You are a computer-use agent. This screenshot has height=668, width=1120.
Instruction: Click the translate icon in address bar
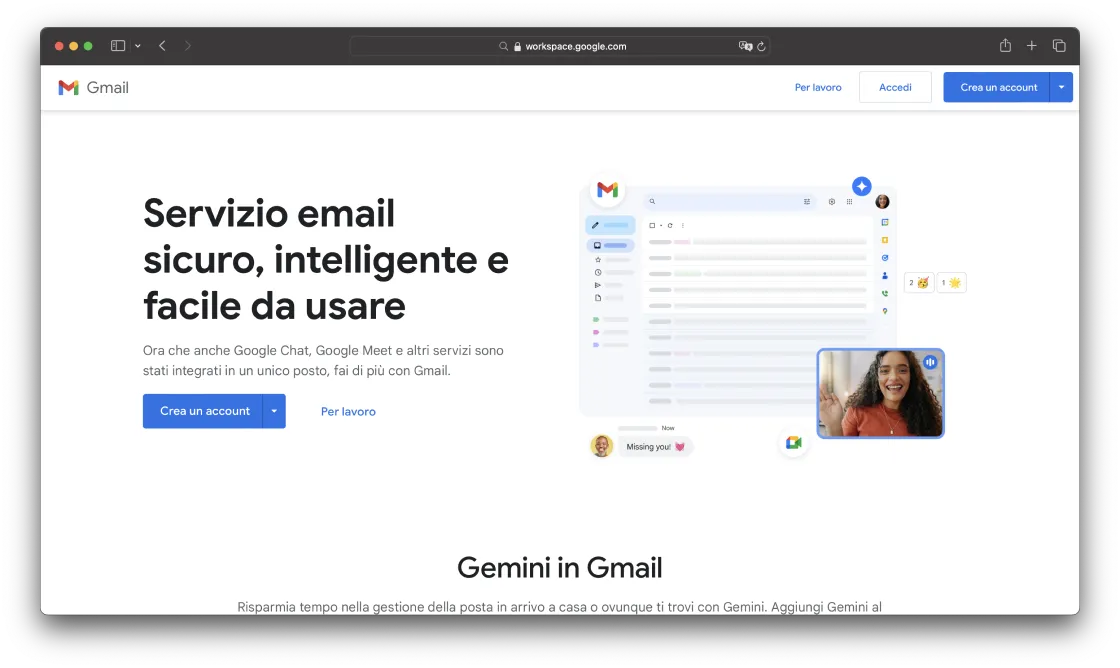pyautogui.click(x=745, y=46)
